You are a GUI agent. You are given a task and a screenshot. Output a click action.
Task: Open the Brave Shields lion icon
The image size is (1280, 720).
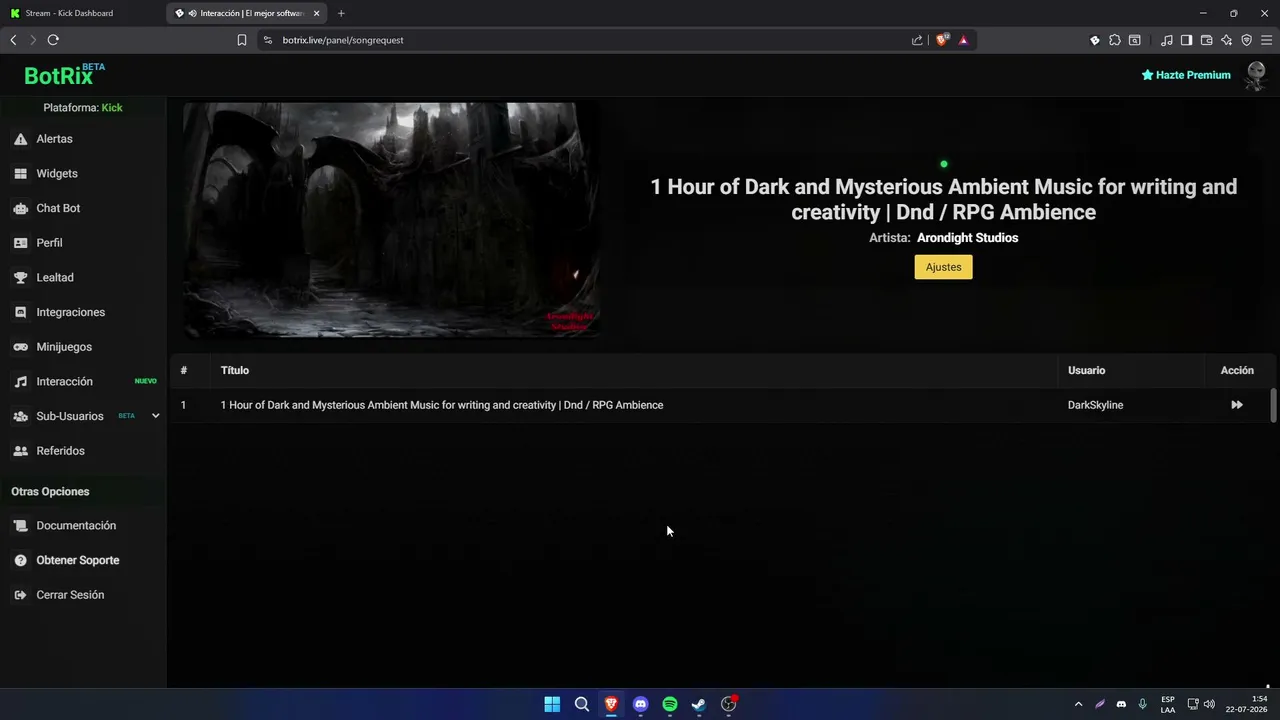pos(941,40)
